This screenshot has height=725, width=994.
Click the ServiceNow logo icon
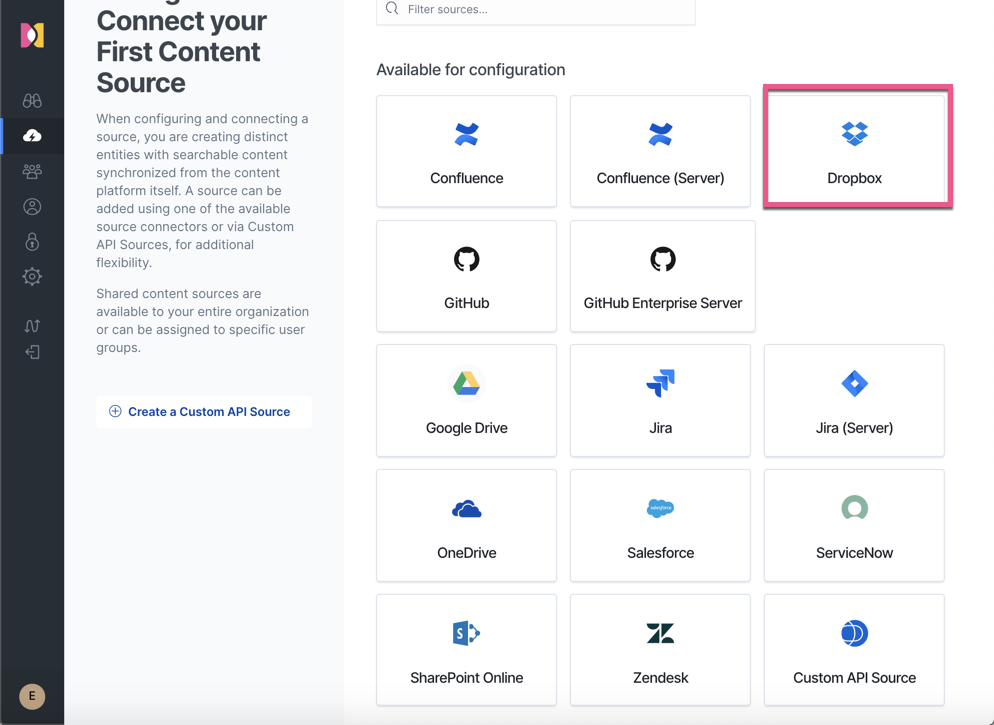pyautogui.click(x=855, y=508)
